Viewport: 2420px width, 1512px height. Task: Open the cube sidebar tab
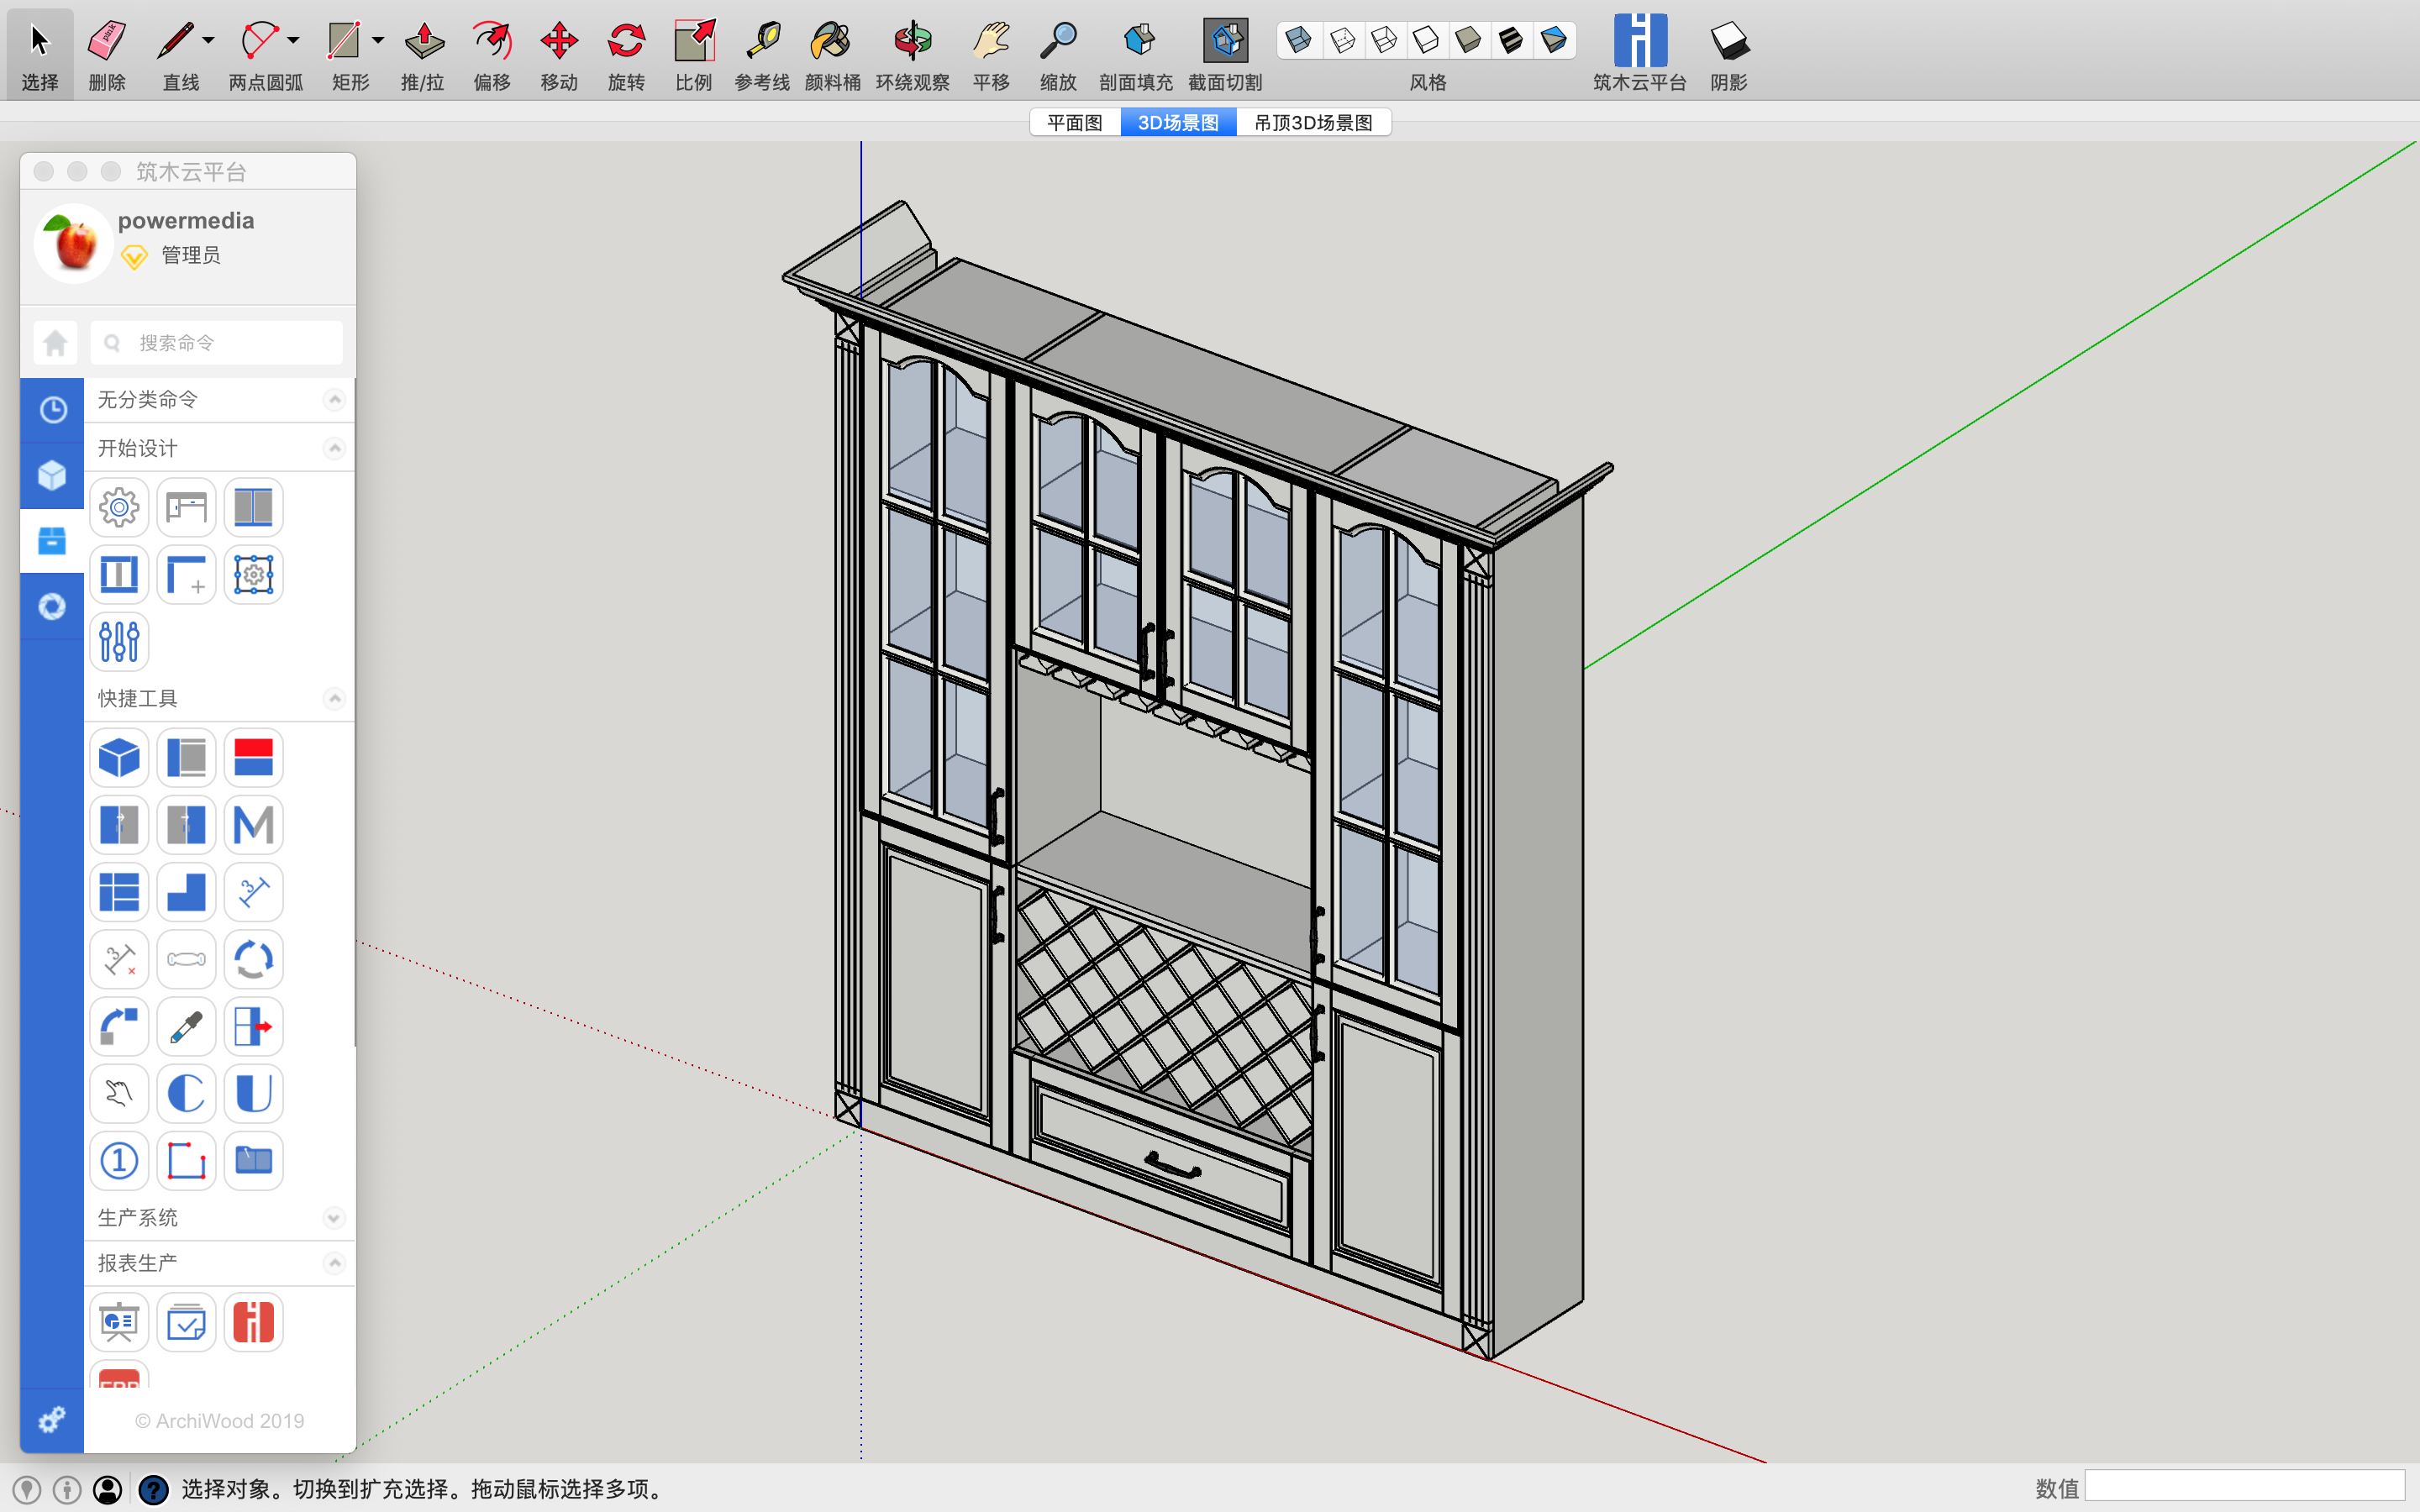click(52, 475)
